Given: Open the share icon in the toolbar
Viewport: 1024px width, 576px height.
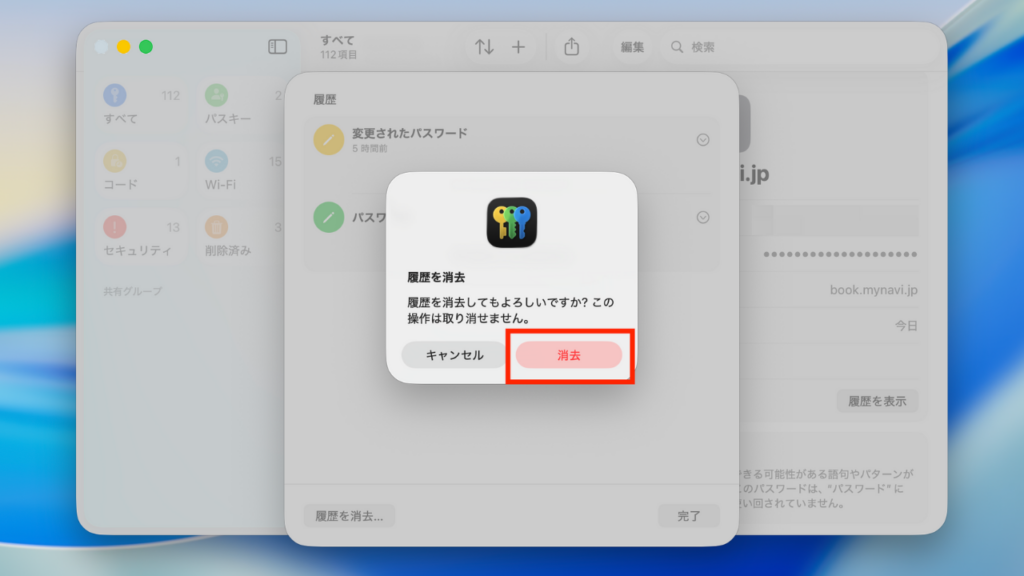Looking at the screenshot, I should click(x=572, y=46).
